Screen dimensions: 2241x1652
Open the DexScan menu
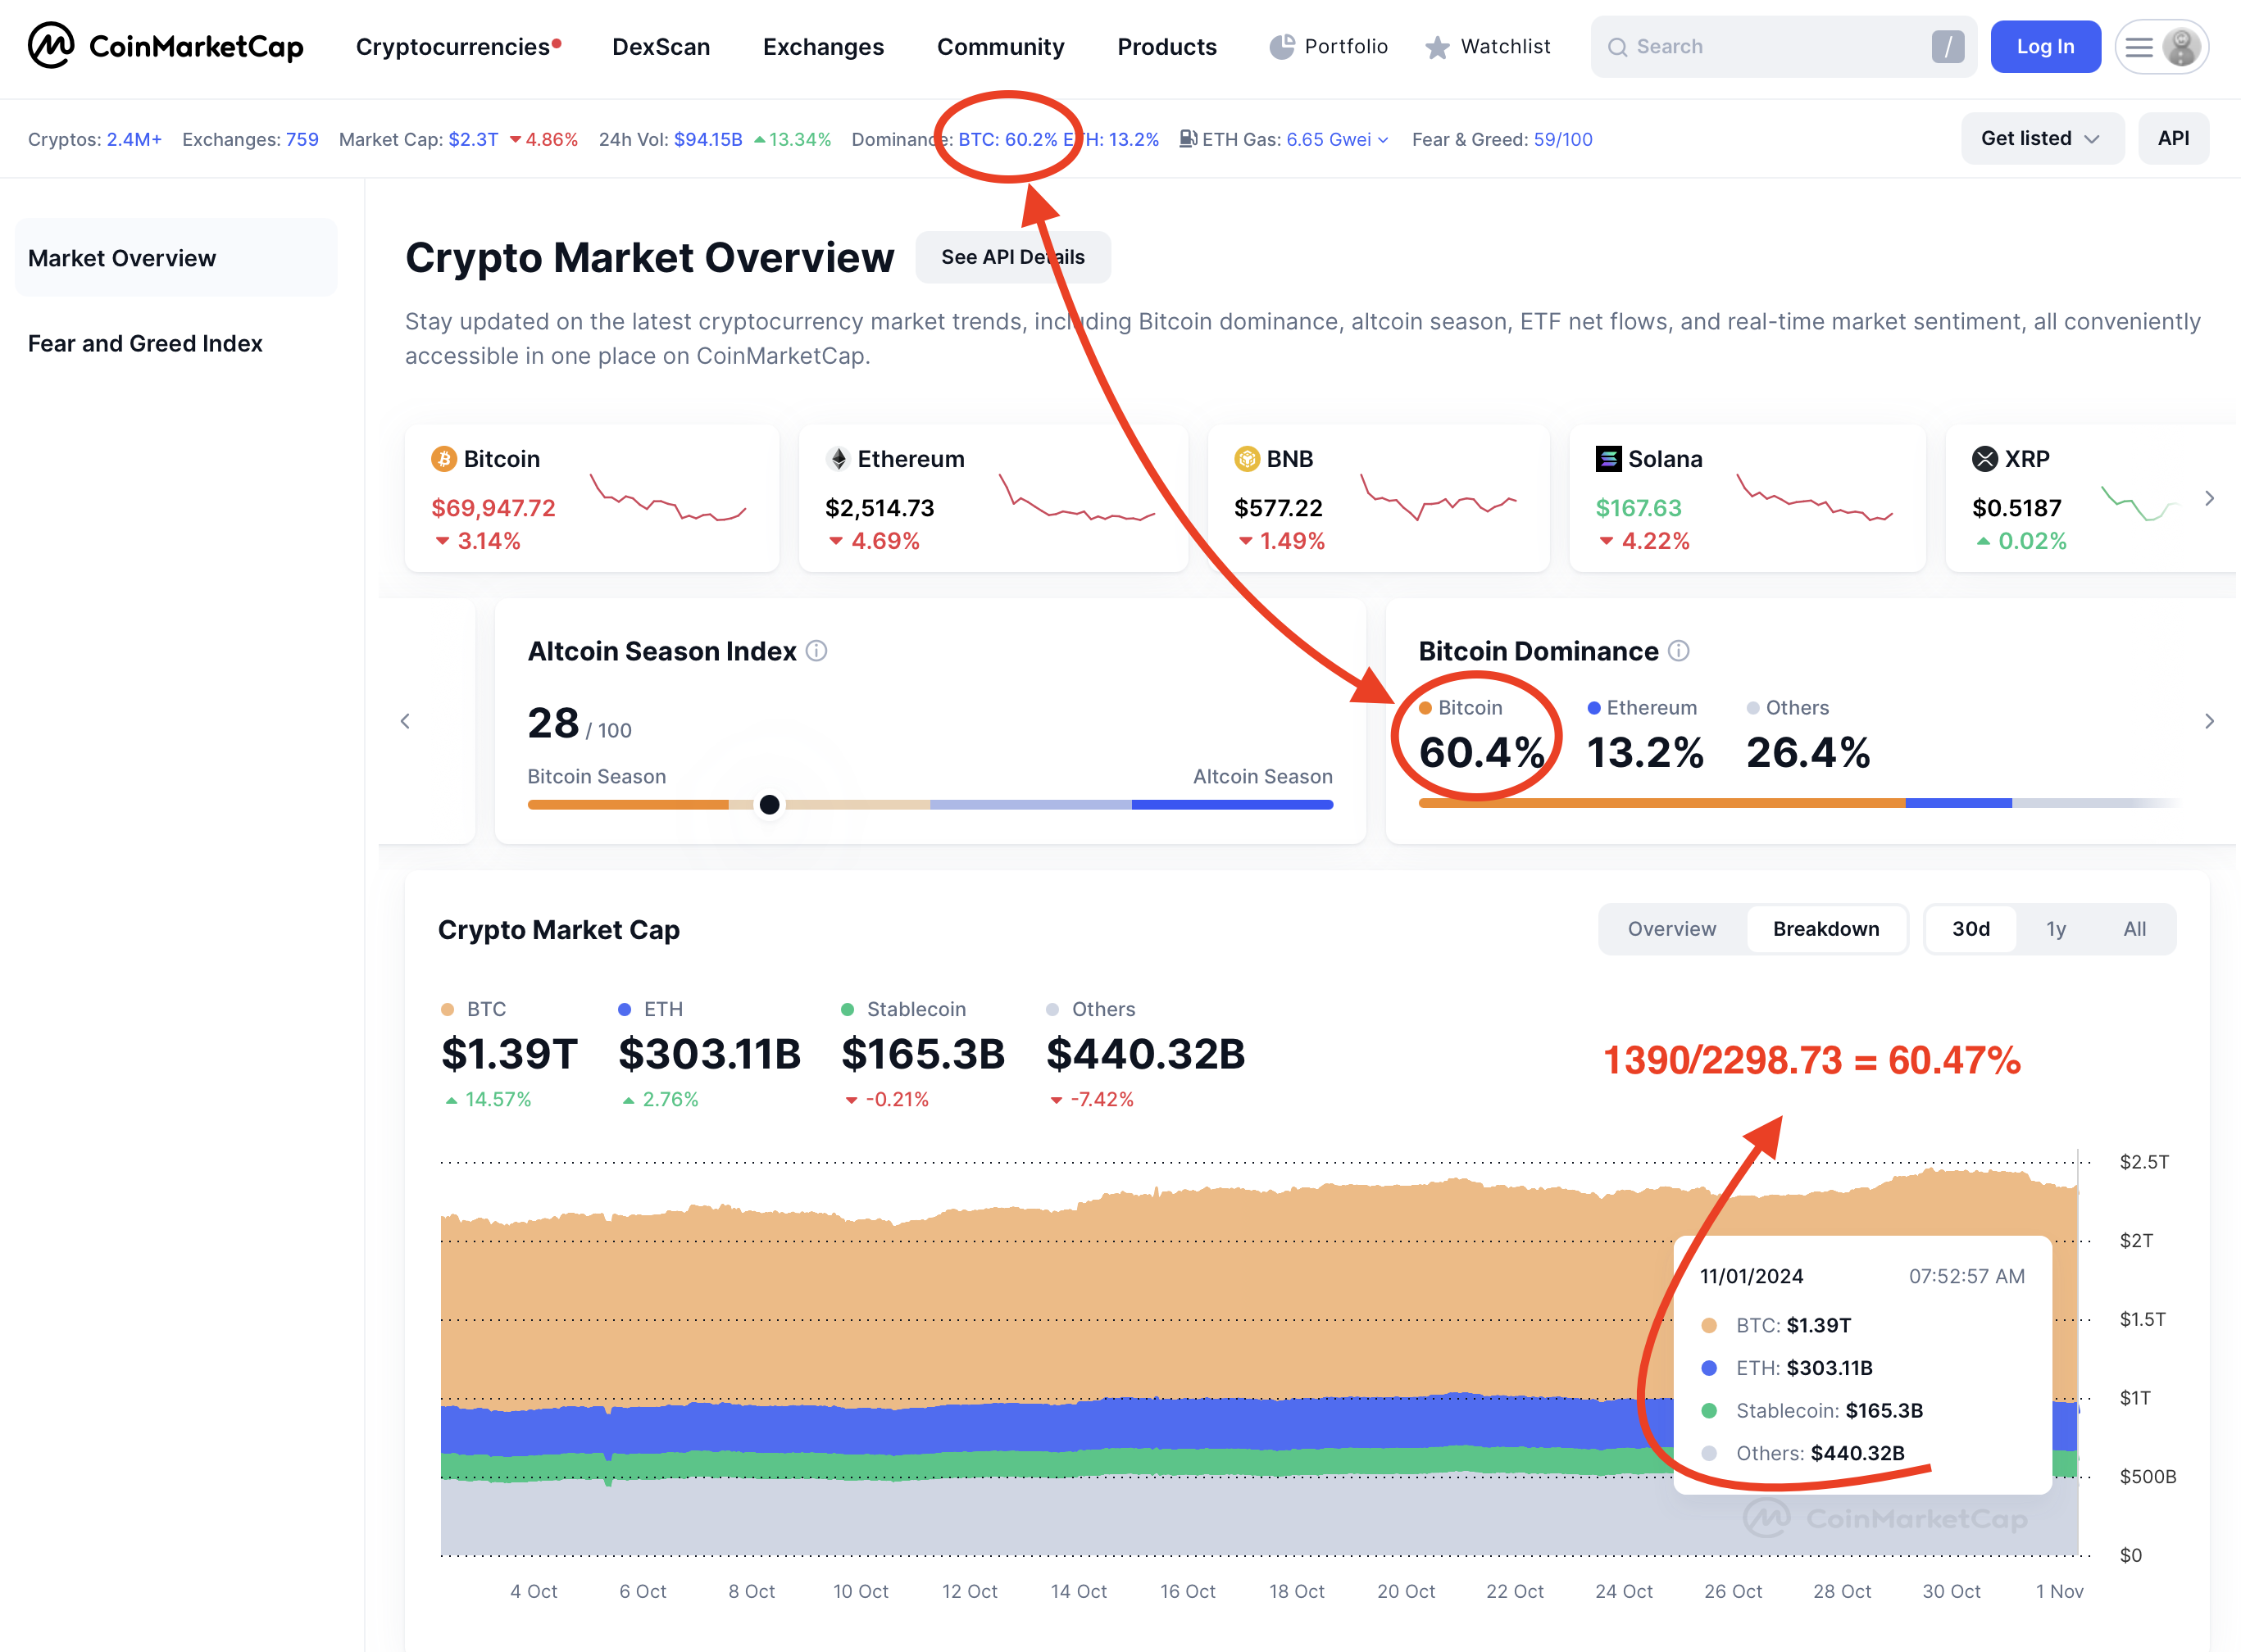pyautogui.click(x=661, y=47)
